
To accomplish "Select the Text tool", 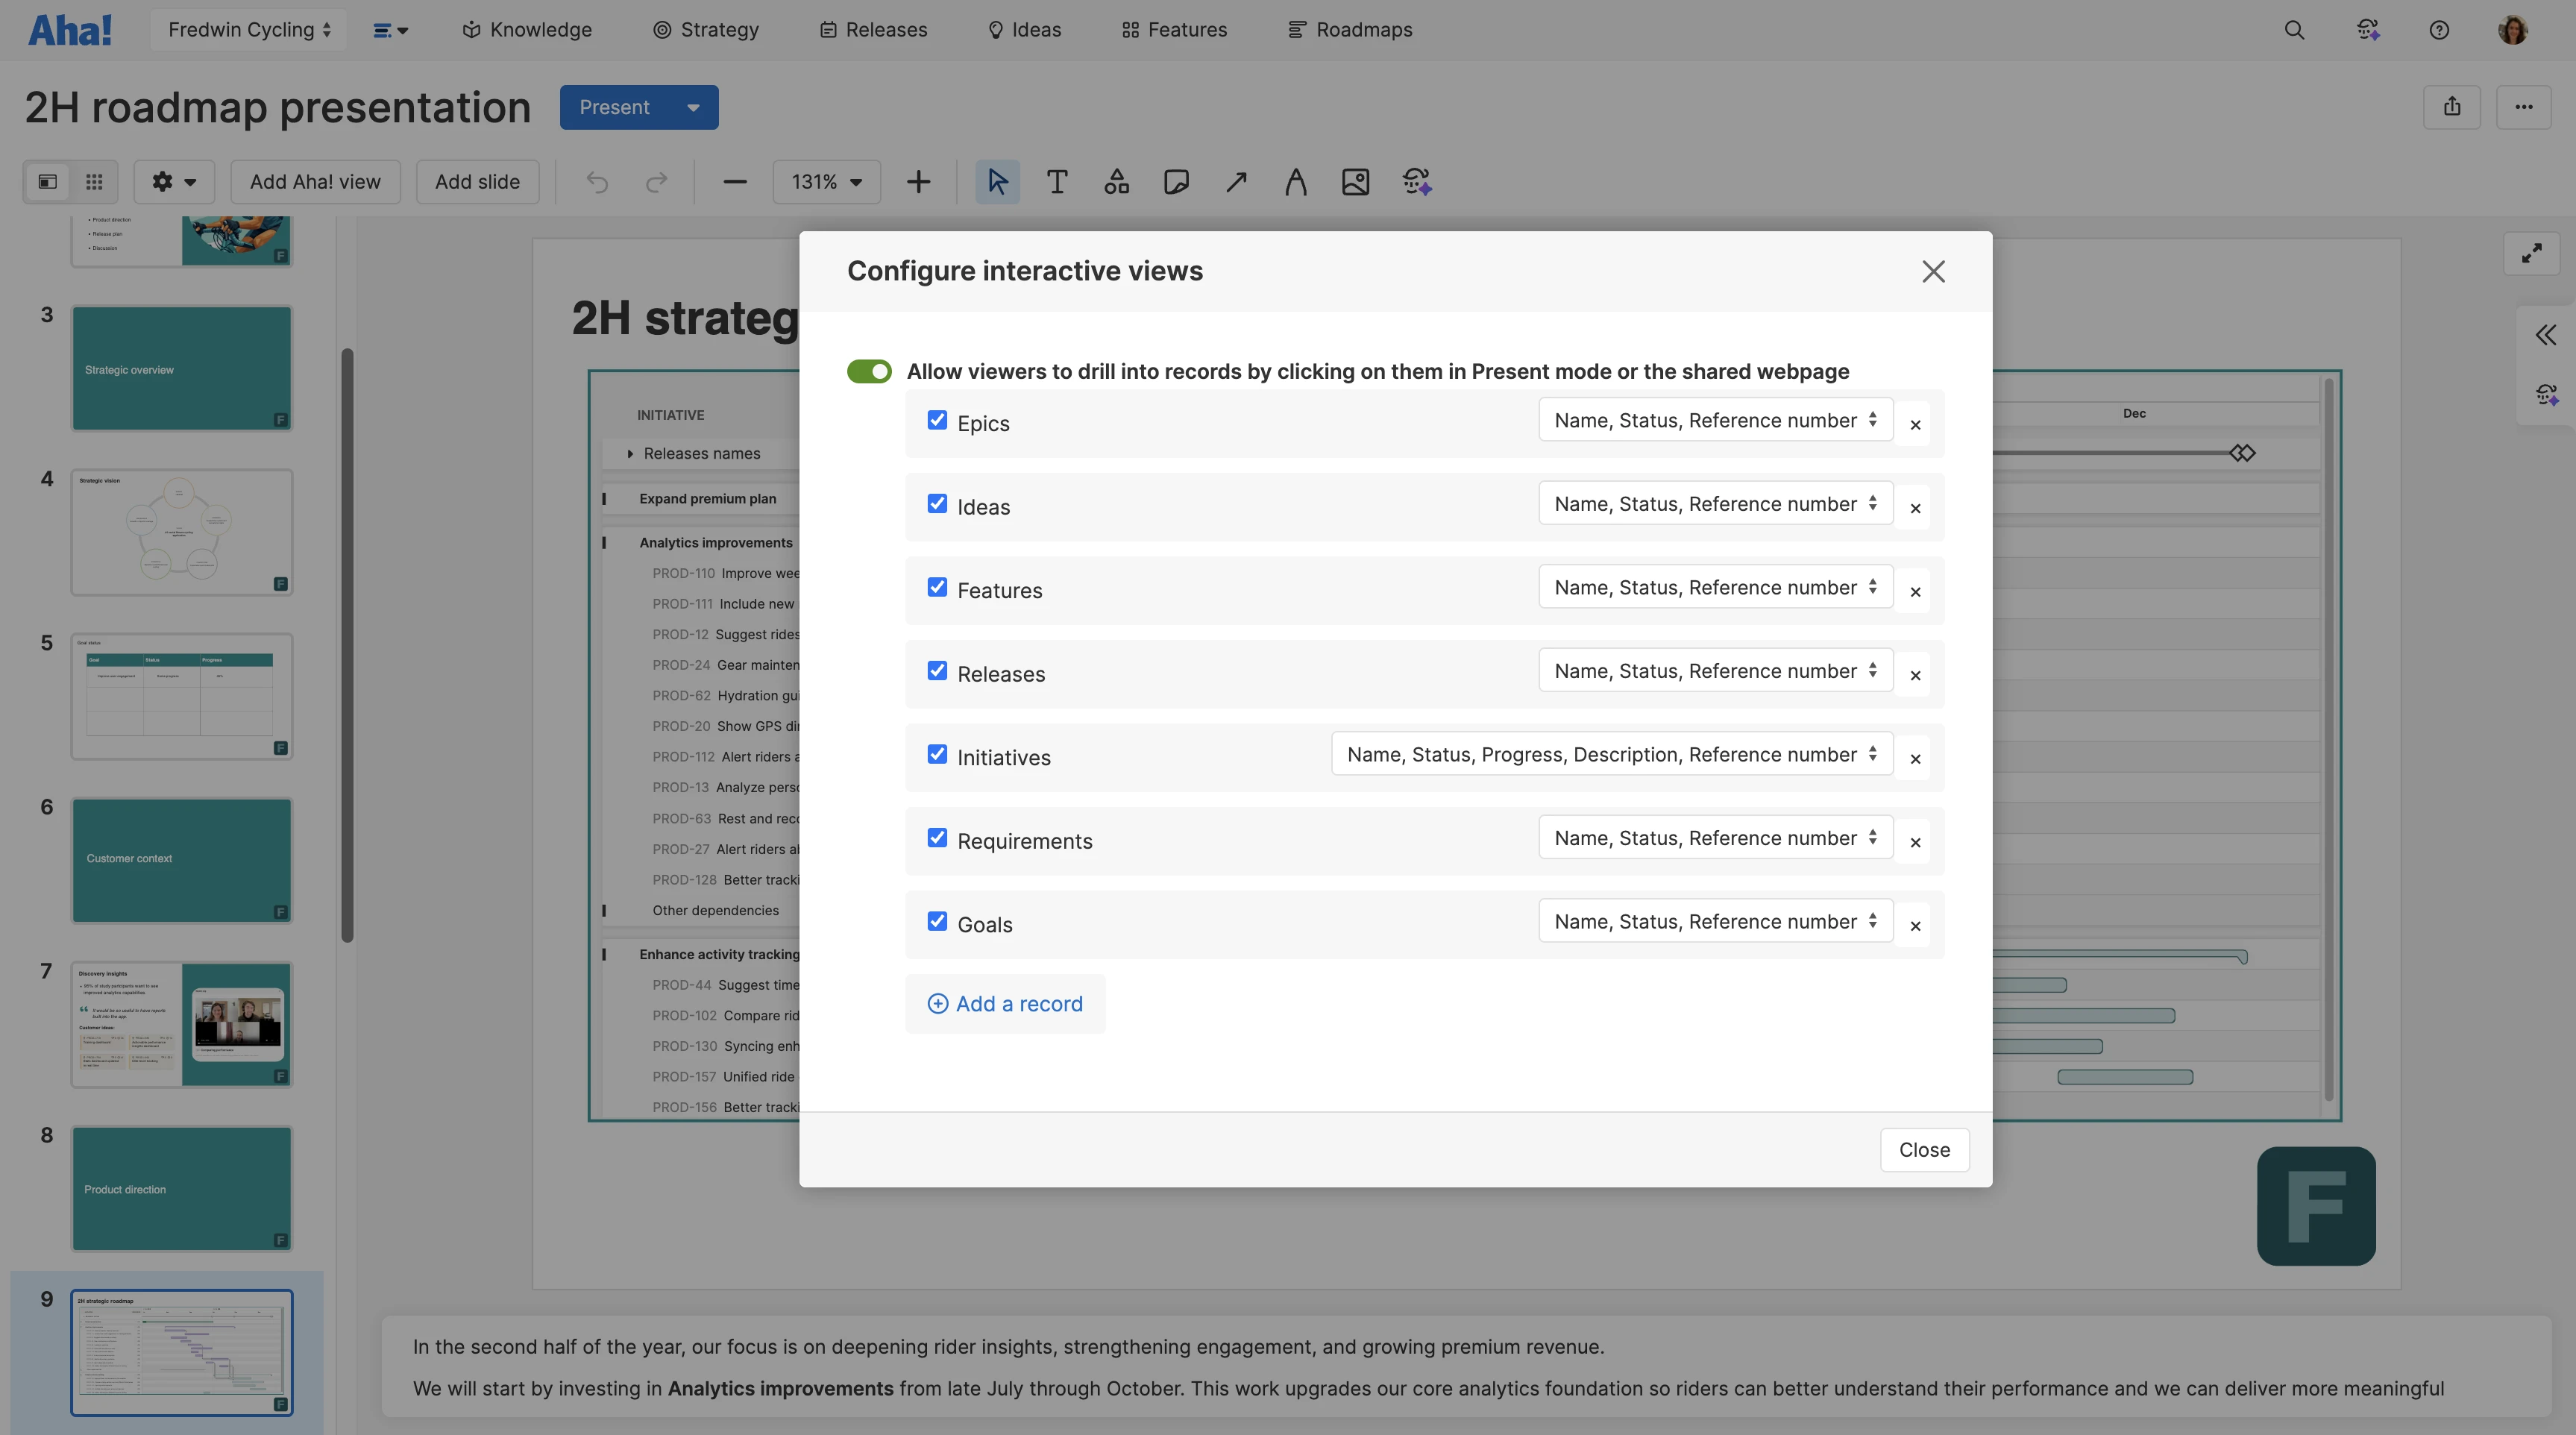I will [1057, 182].
